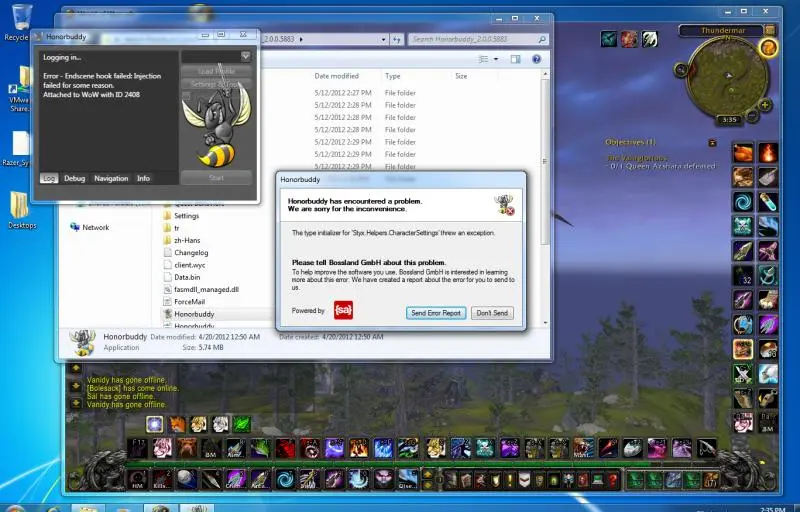
Task: Click the first teal buff icon
Action: click(608, 39)
